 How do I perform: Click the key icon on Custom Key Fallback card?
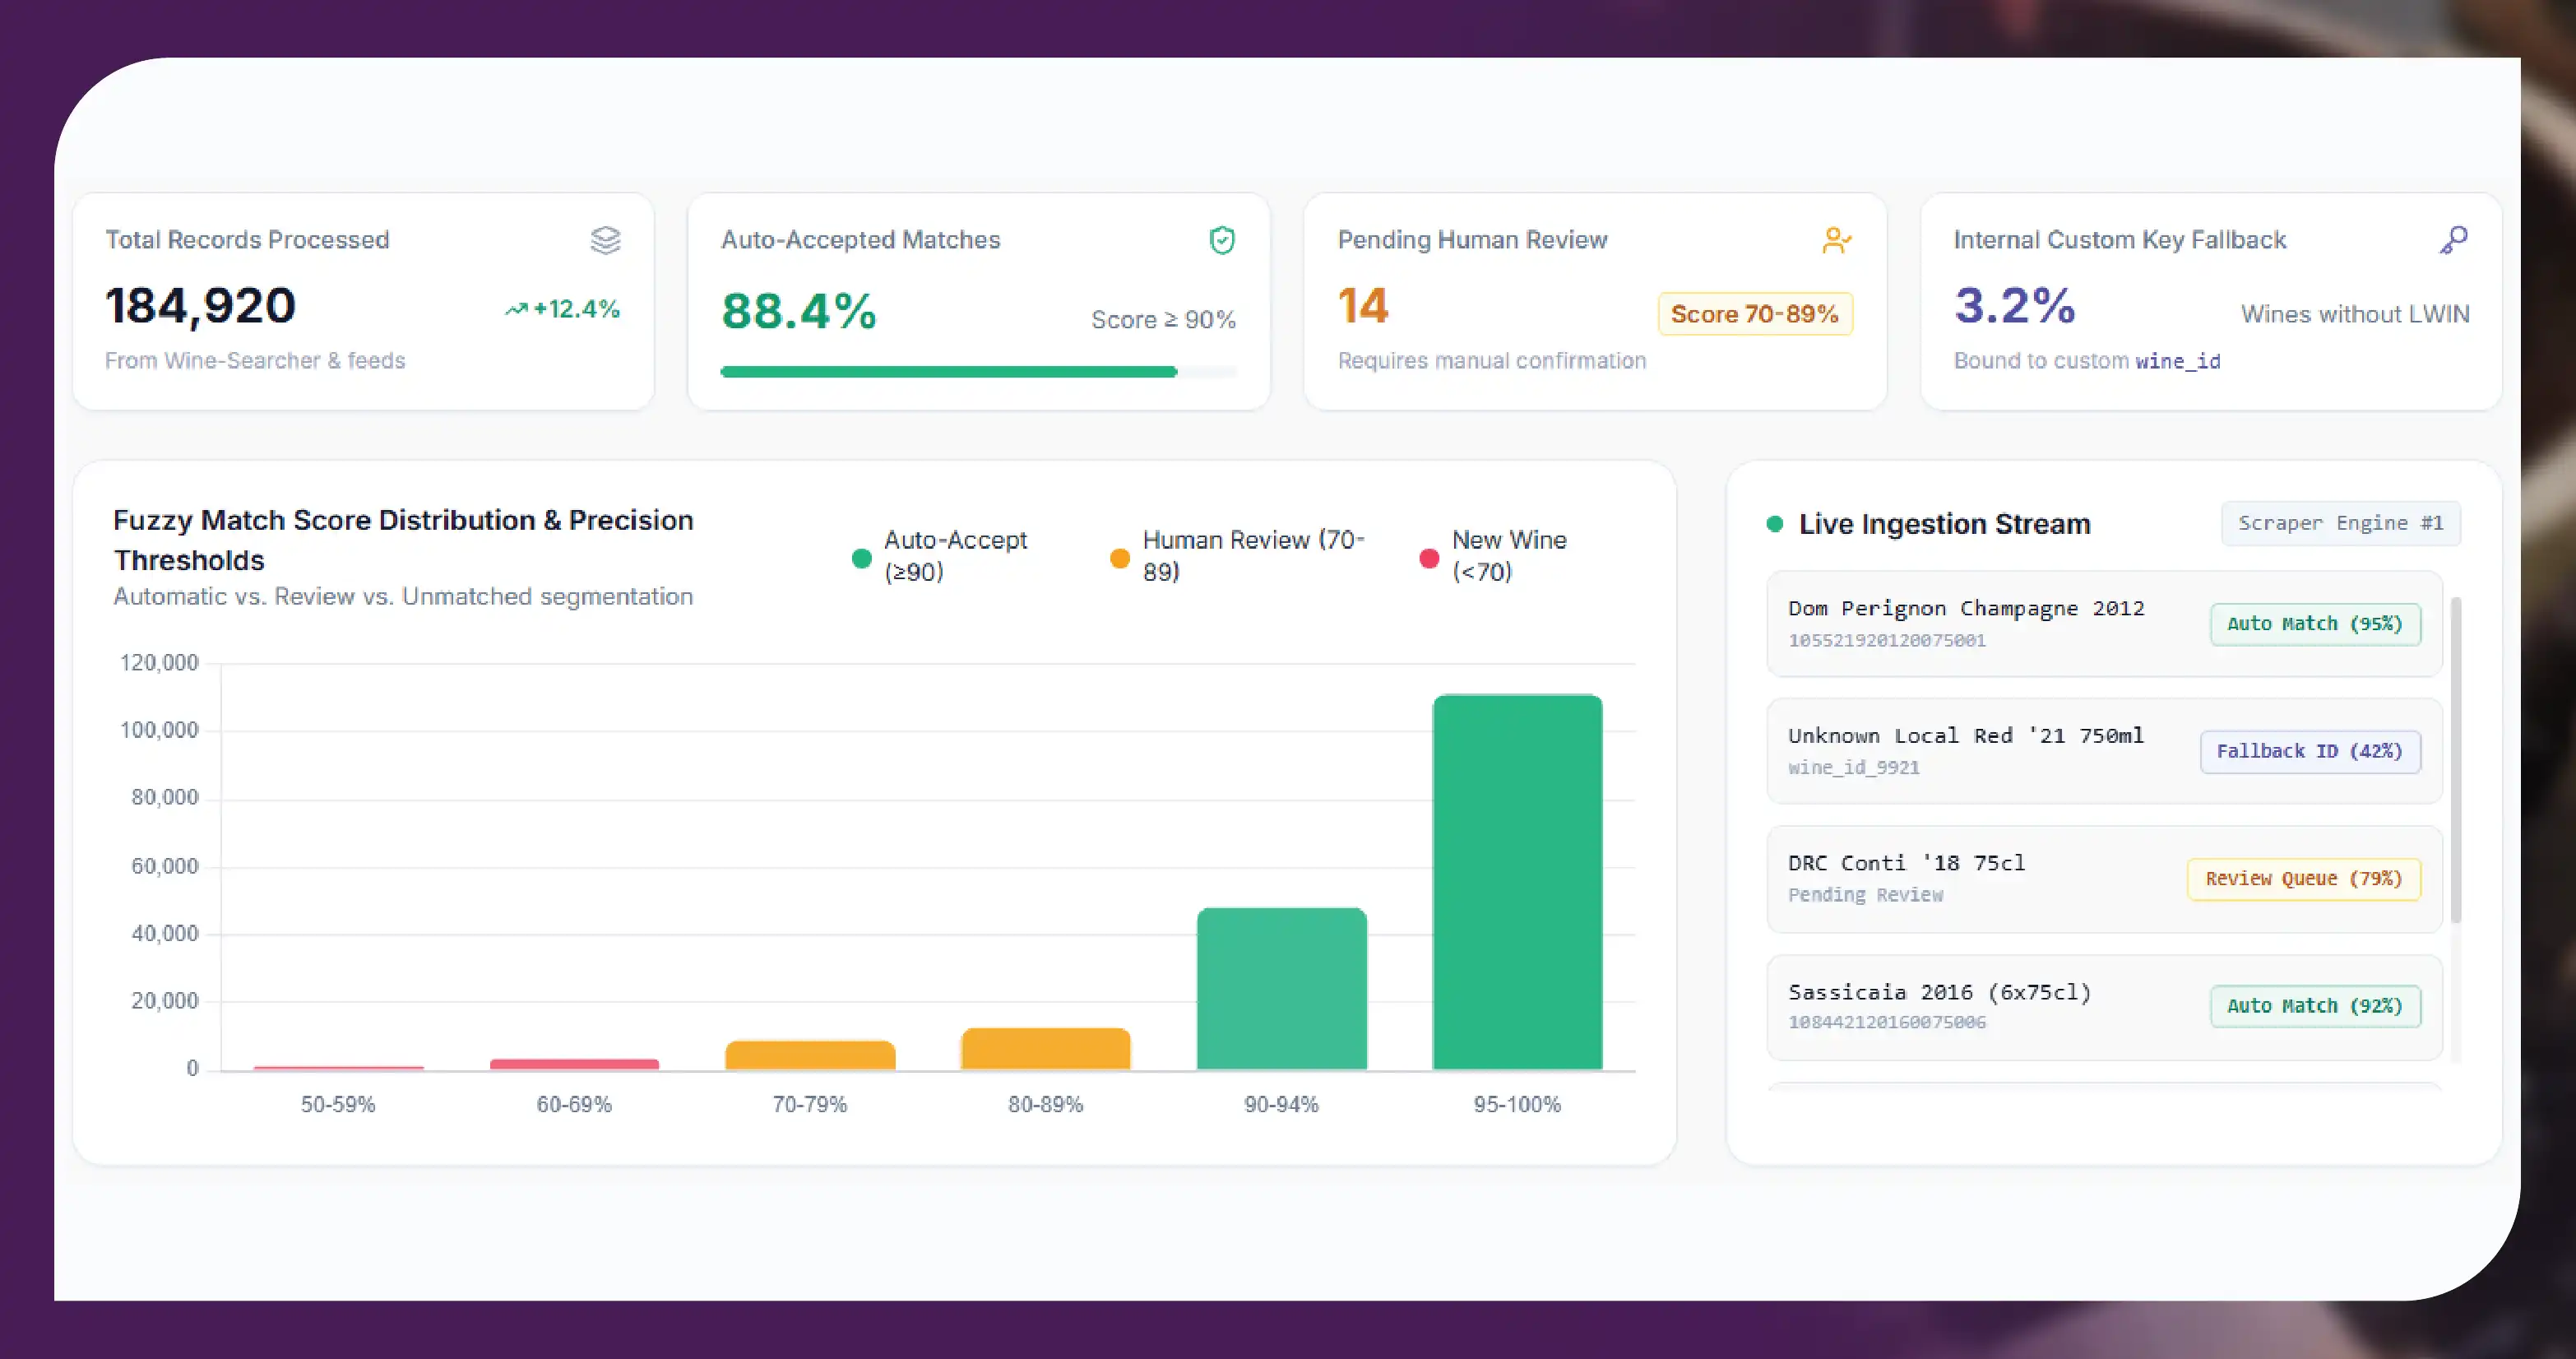pos(2453,240)
